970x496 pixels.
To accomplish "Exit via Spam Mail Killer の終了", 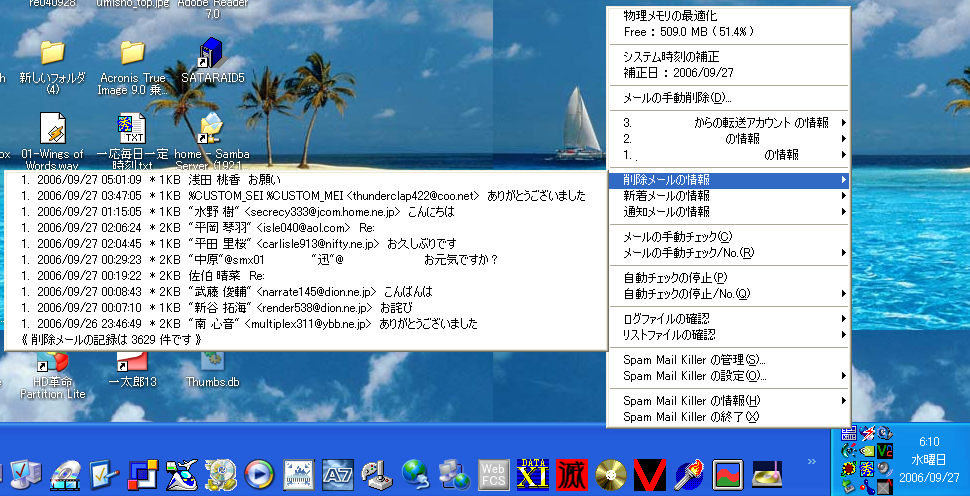I will [691, 417].
